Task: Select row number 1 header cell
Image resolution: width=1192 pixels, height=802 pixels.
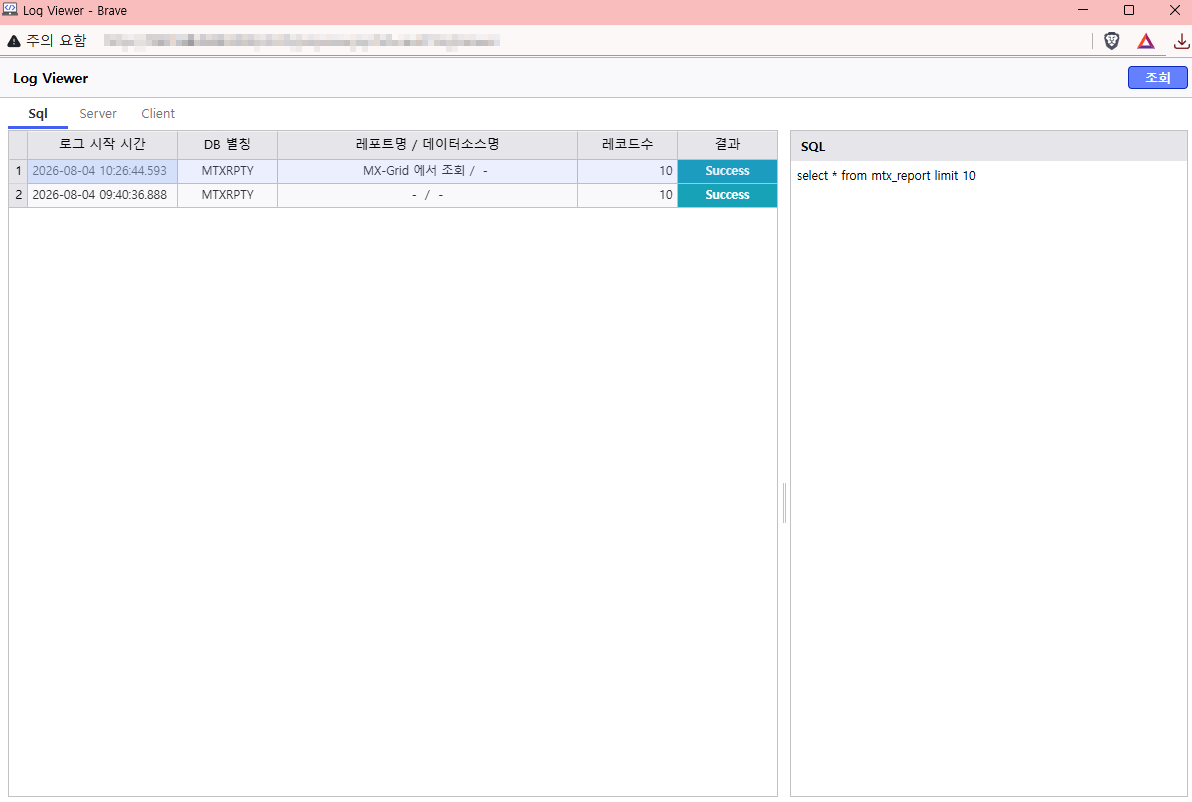Action: [18, 171]
